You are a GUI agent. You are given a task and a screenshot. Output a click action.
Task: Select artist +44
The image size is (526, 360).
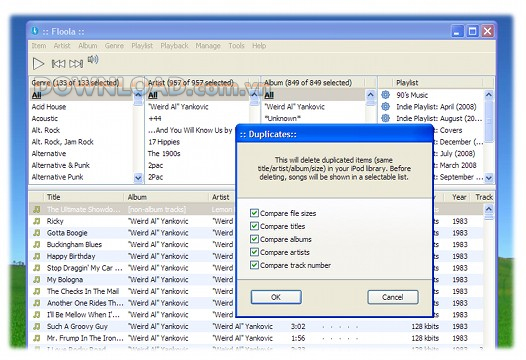click(x=155, y=118)
